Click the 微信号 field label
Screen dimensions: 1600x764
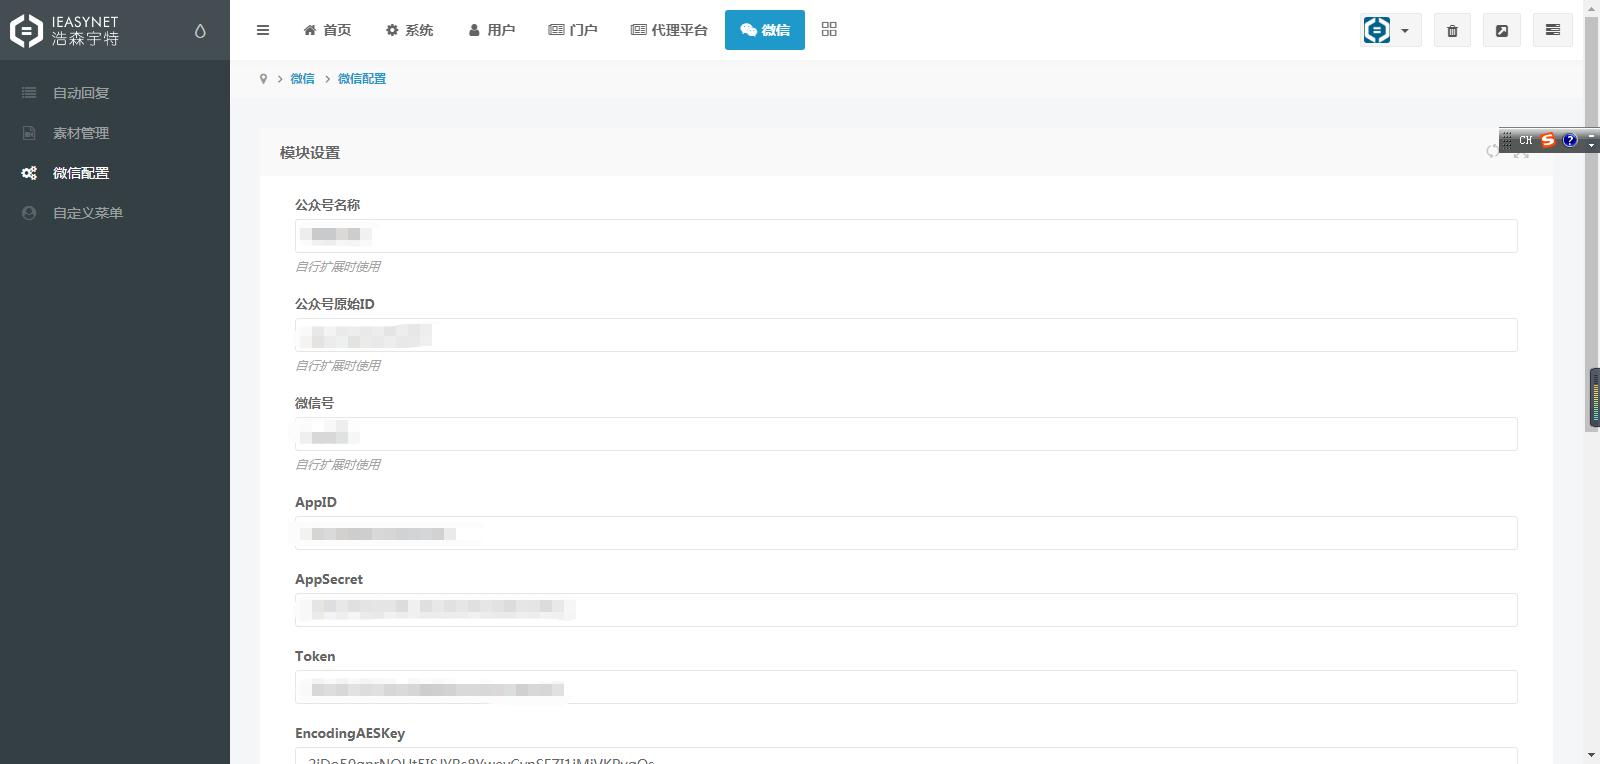314,403
